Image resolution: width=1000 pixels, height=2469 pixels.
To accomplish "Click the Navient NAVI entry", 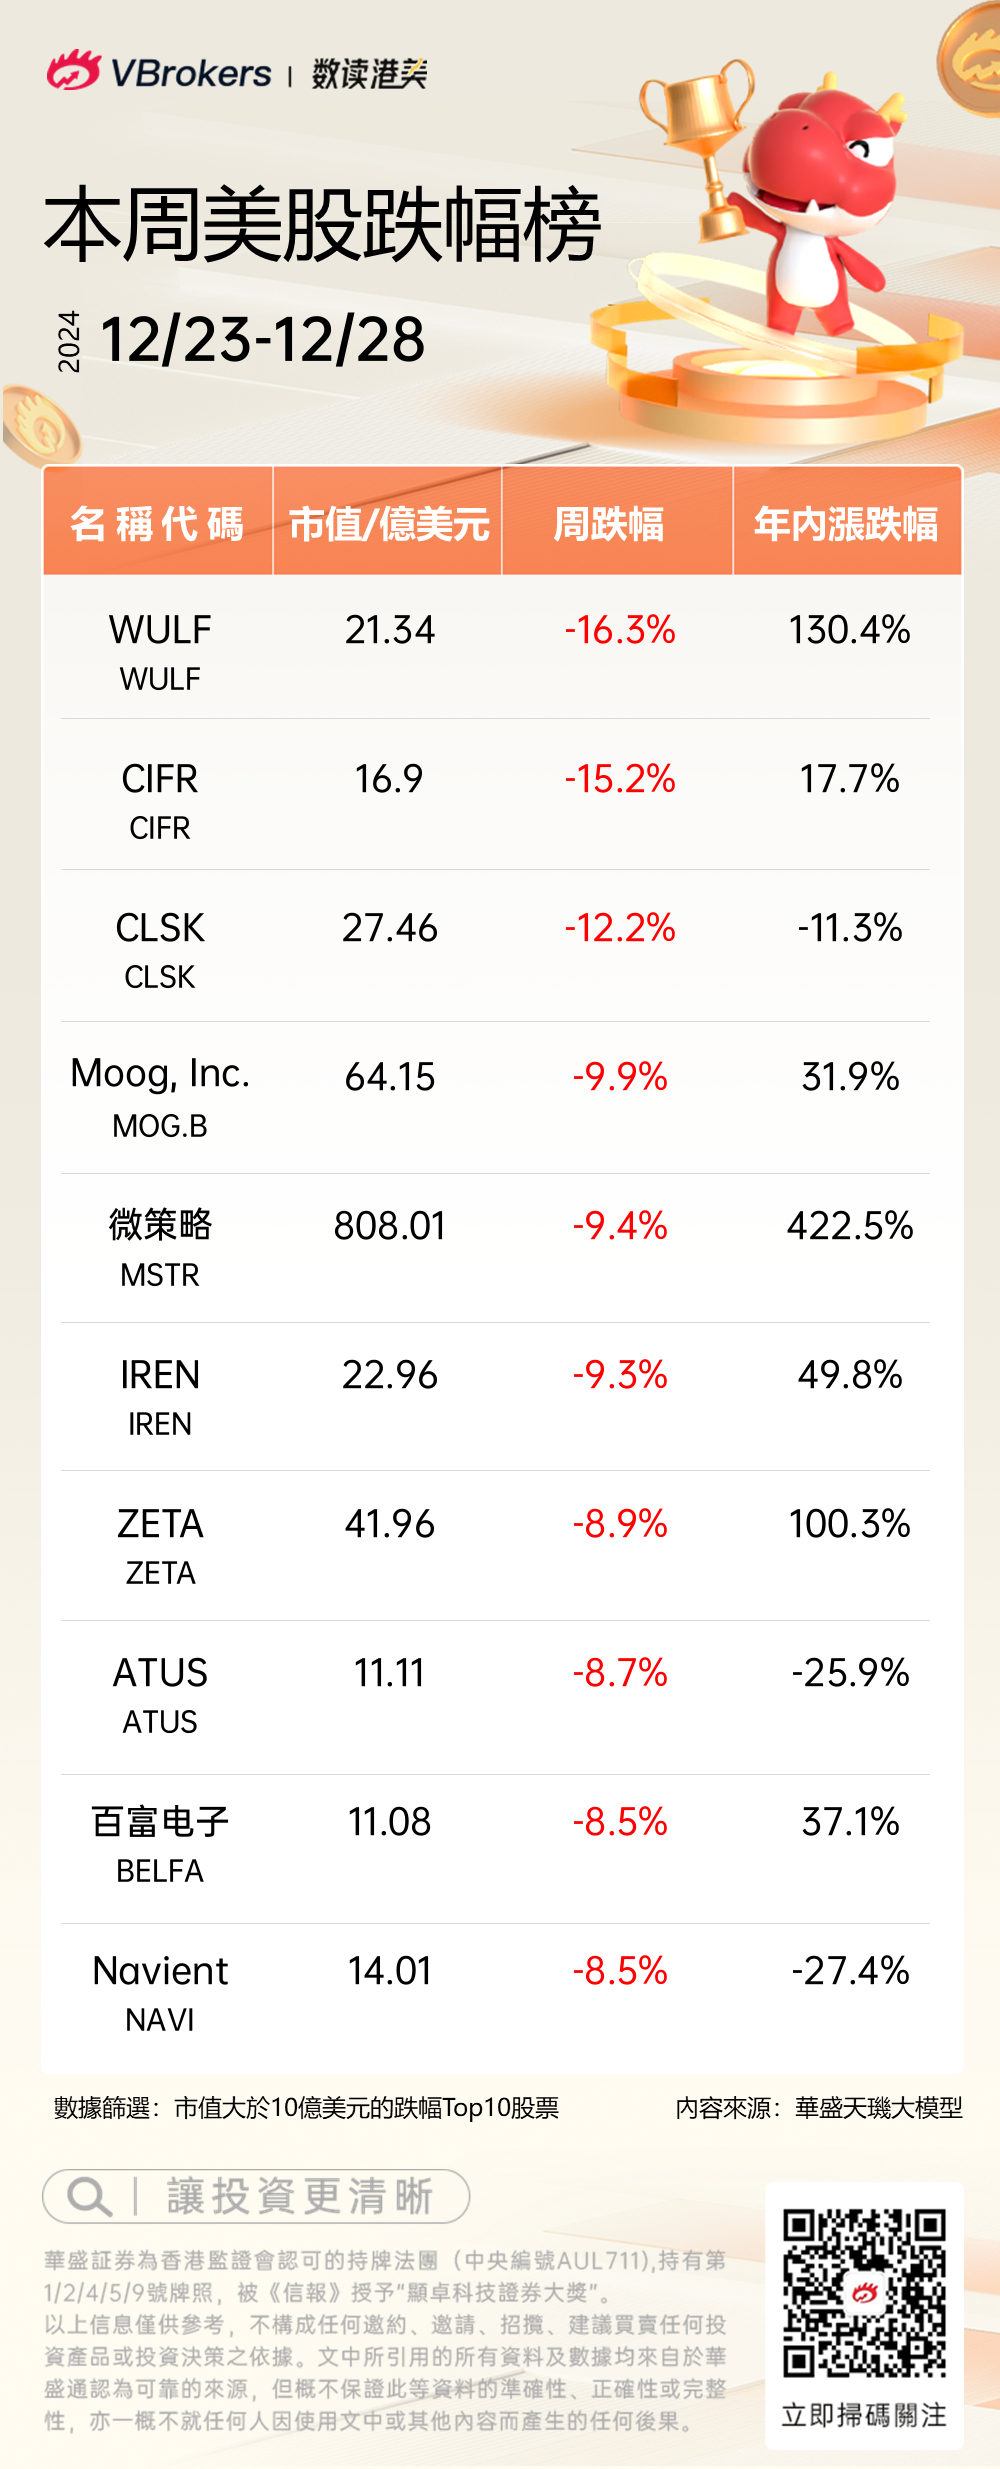I will 160,1990.
